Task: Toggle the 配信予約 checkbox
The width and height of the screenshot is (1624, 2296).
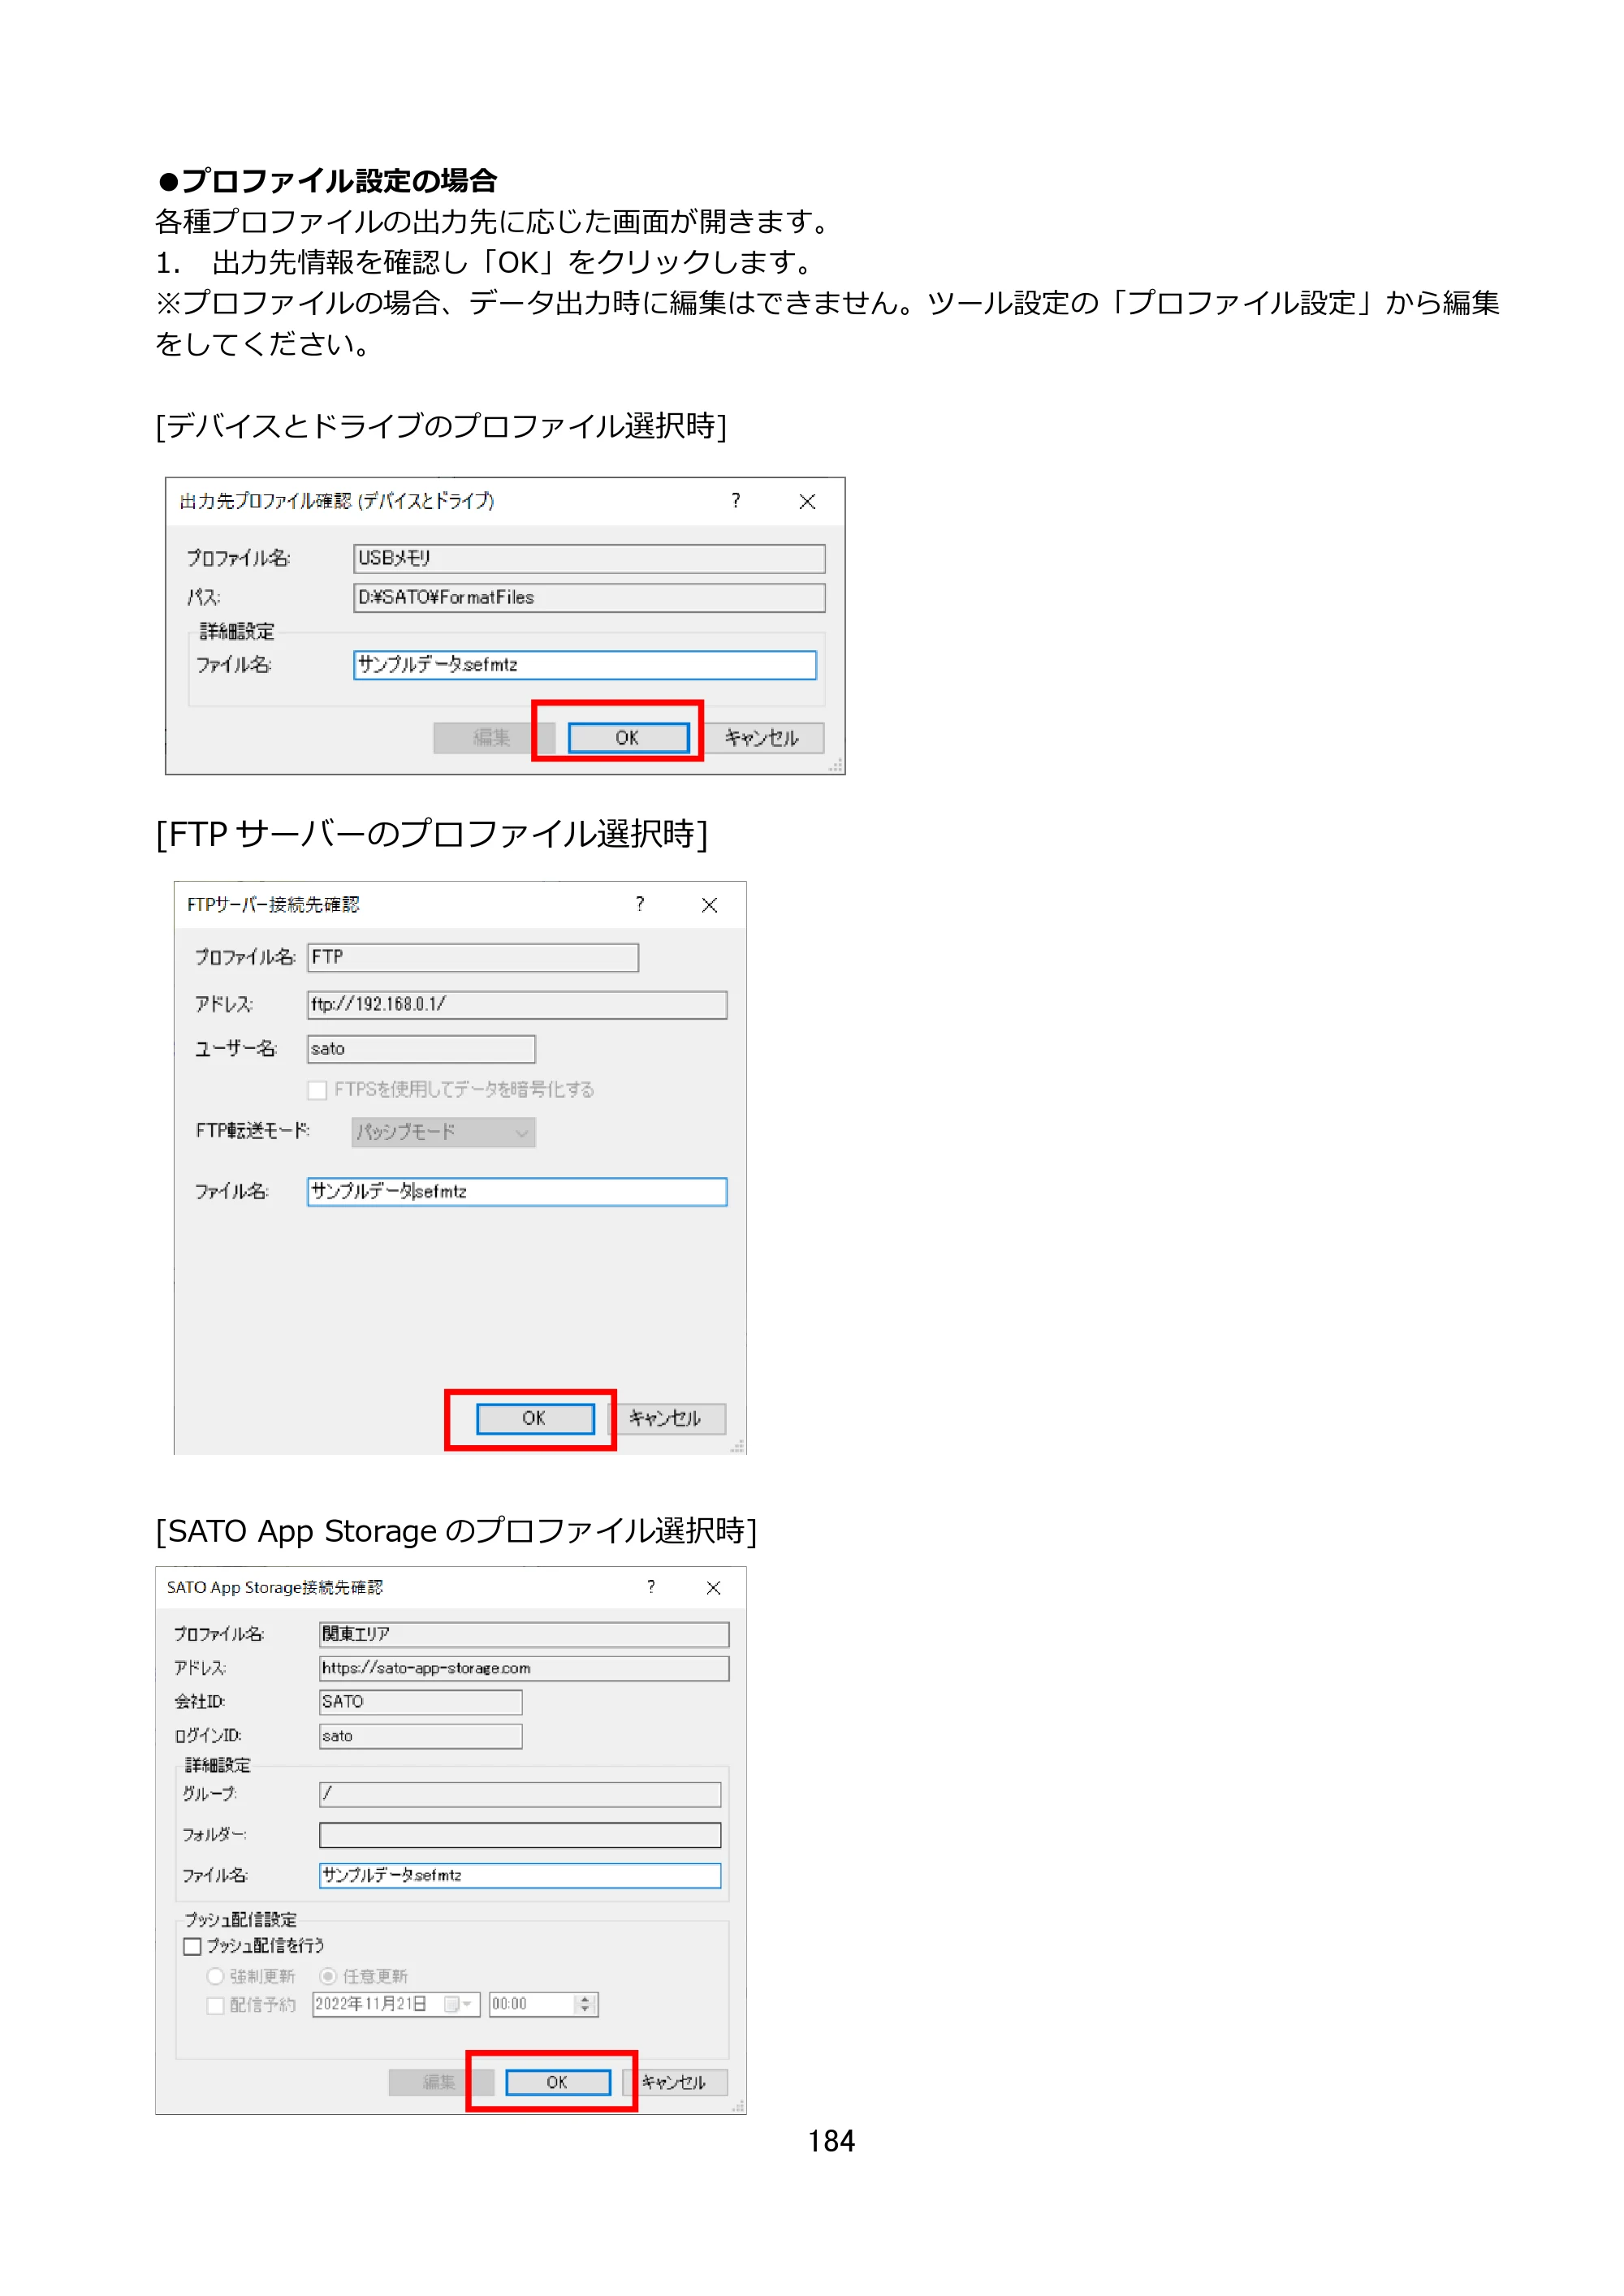Action: (x=215, y=2005)
